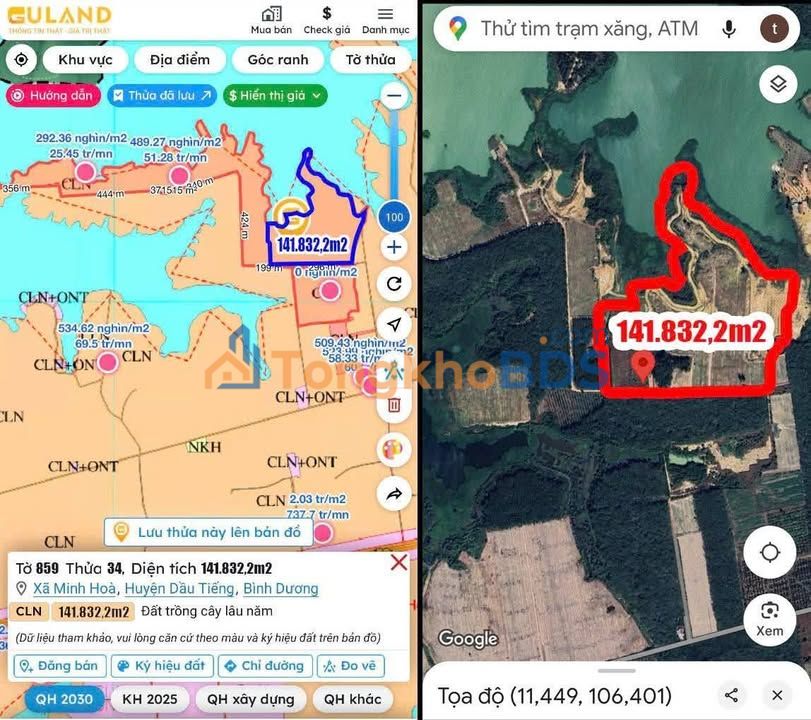Tap the share arrow icon on map
This screenshot has width=811, height=720.
point(394,493)
